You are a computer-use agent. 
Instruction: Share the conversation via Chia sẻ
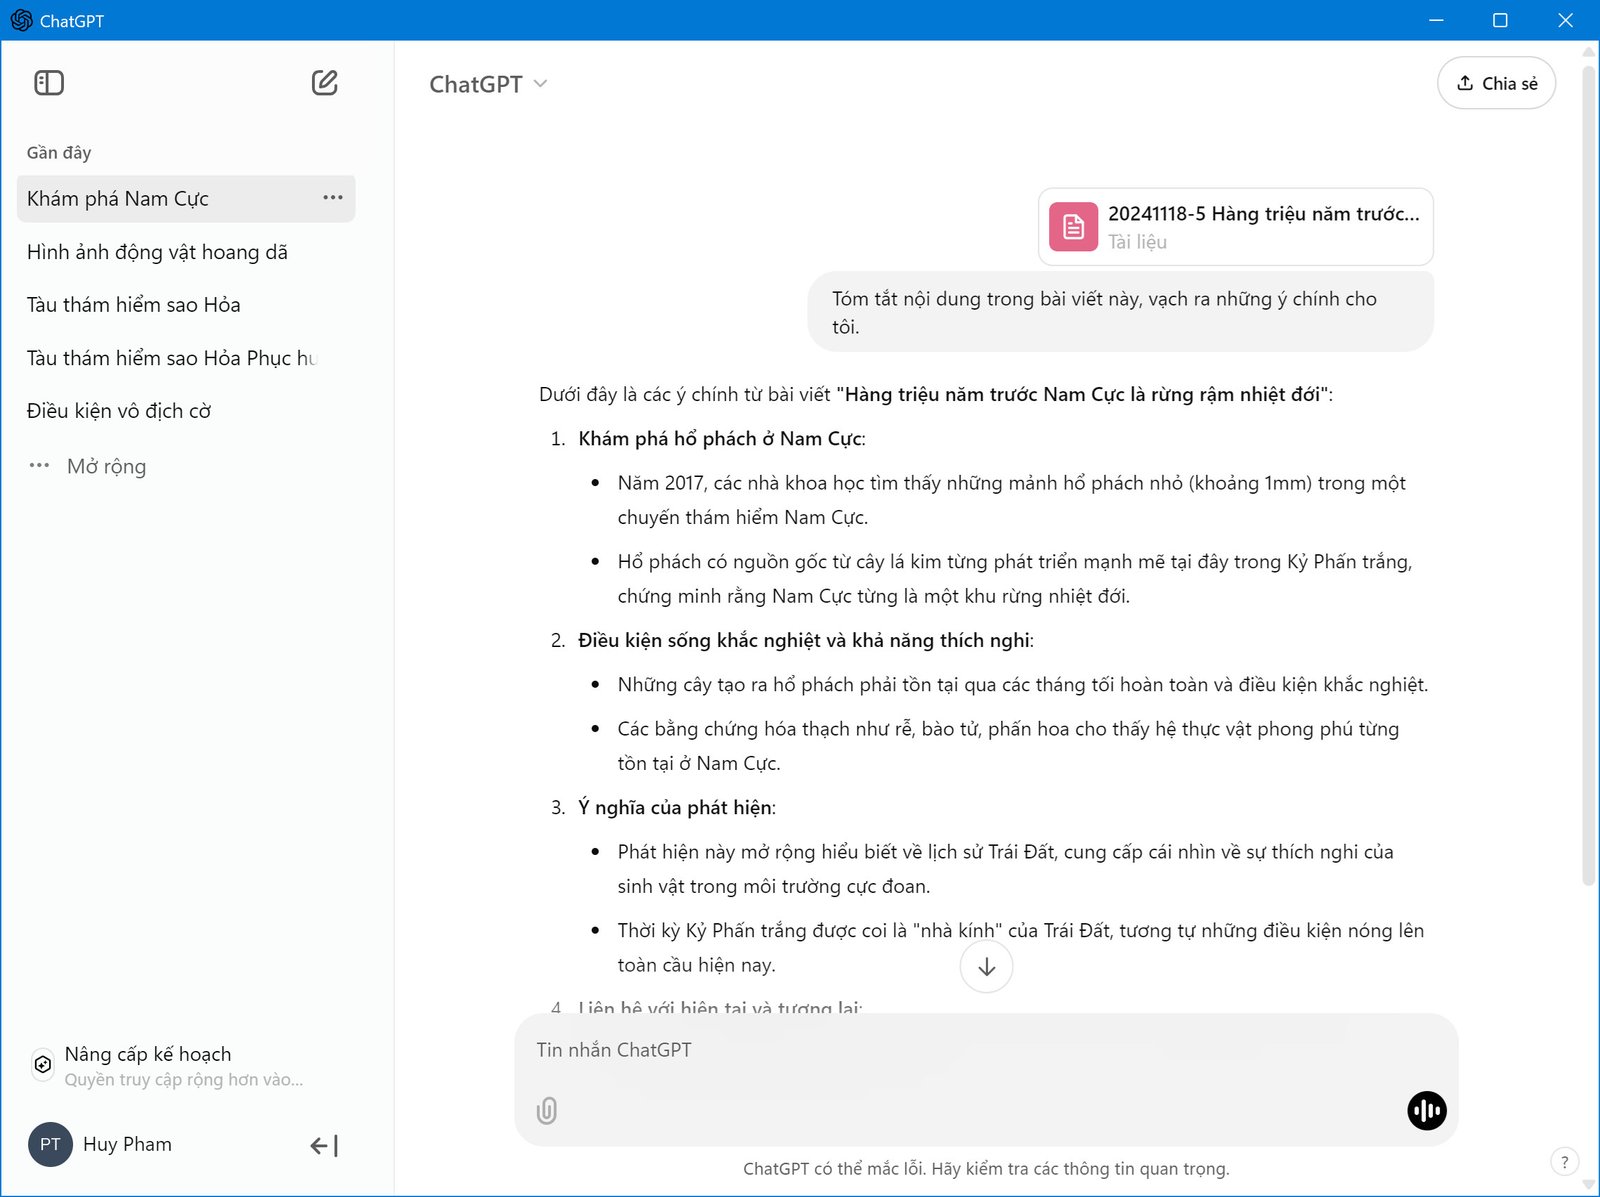(1496, 83)
